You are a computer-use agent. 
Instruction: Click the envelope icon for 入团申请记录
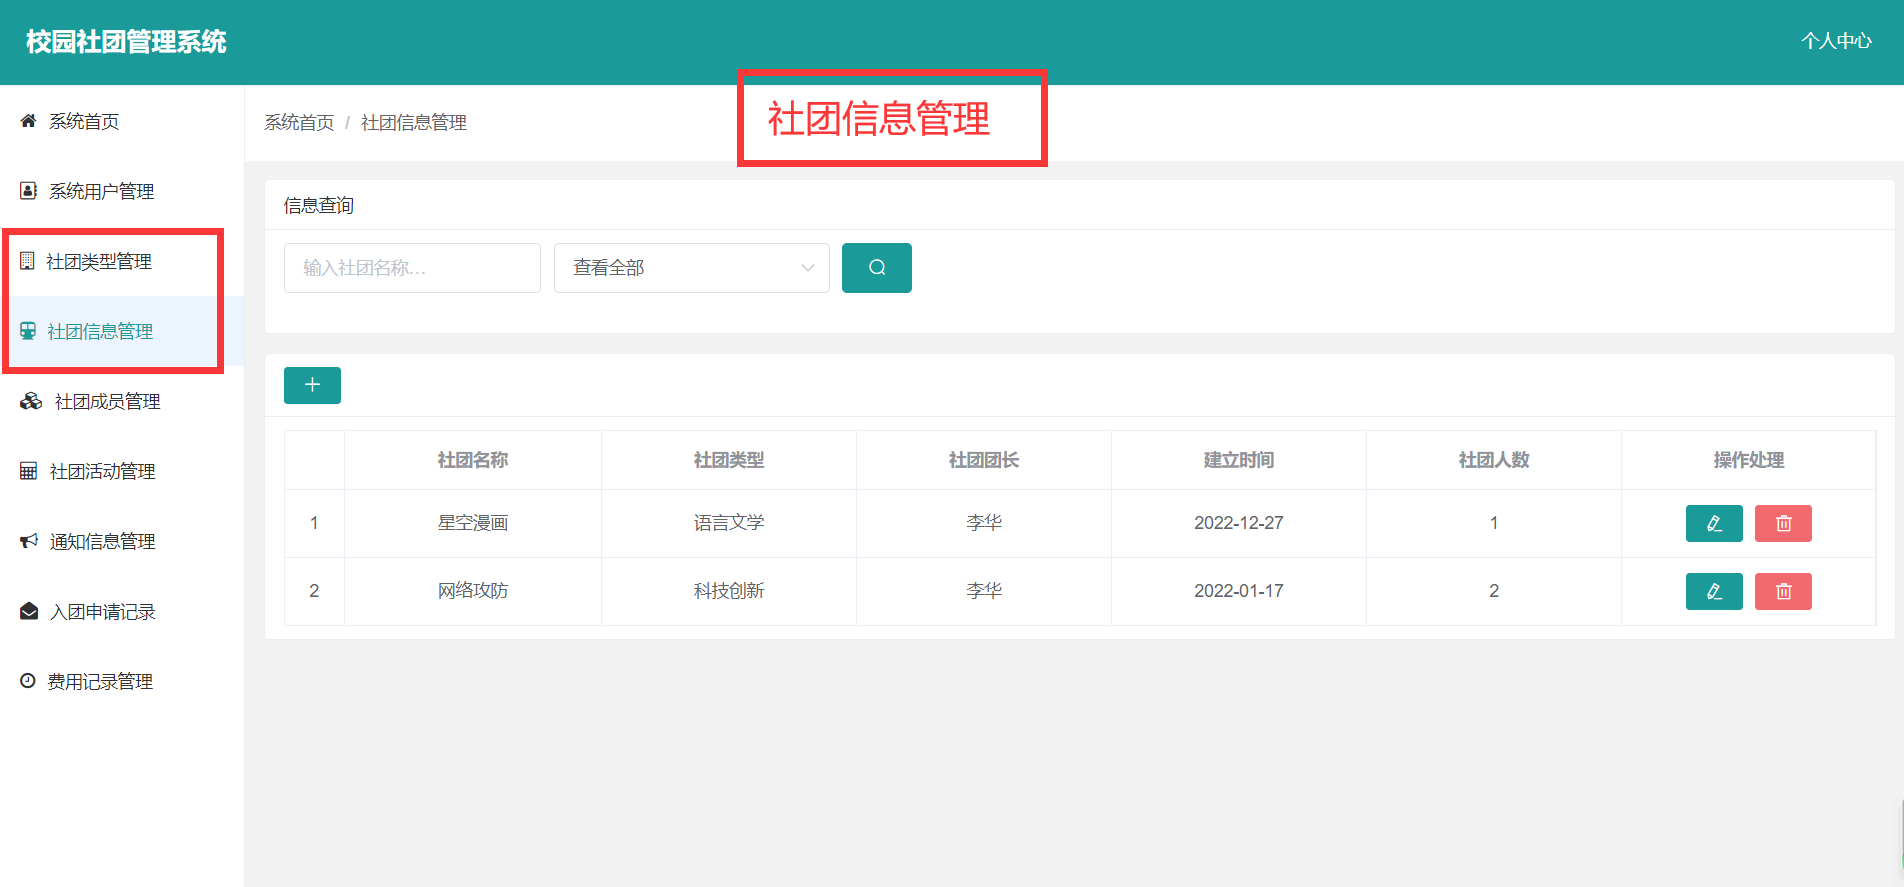pos(29,611)
